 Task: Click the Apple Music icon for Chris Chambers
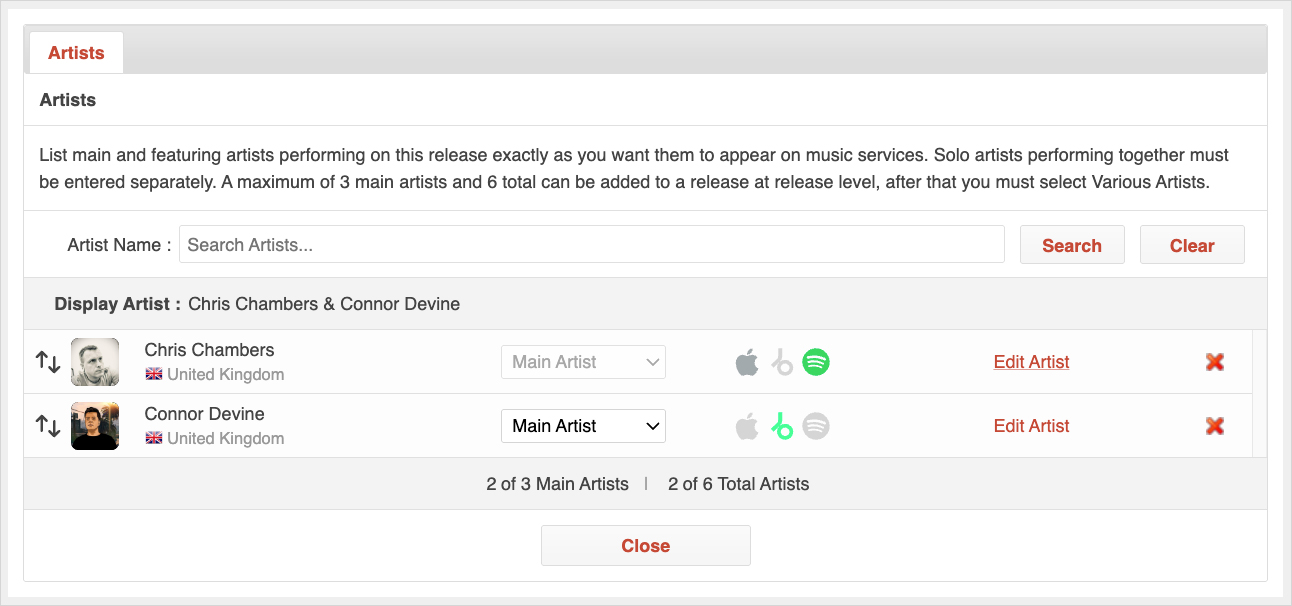pyautogui.click(x=748, y=362)
